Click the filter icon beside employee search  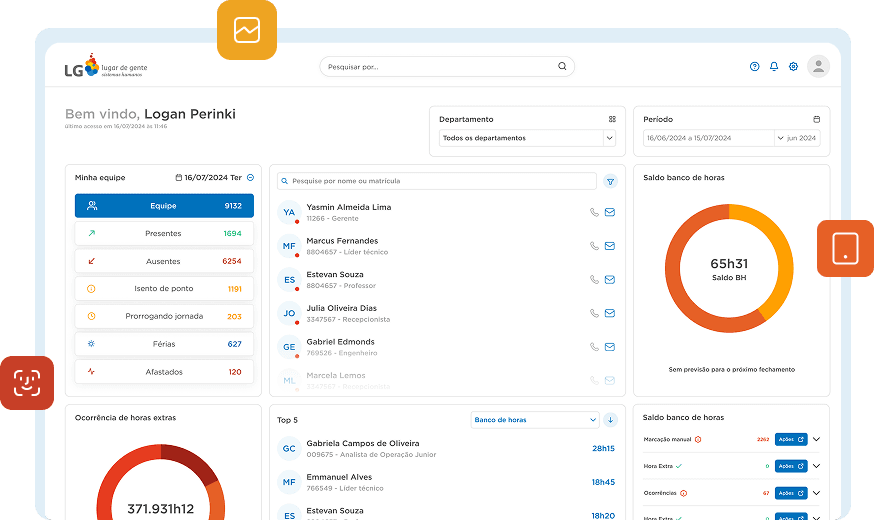point(610,181)
